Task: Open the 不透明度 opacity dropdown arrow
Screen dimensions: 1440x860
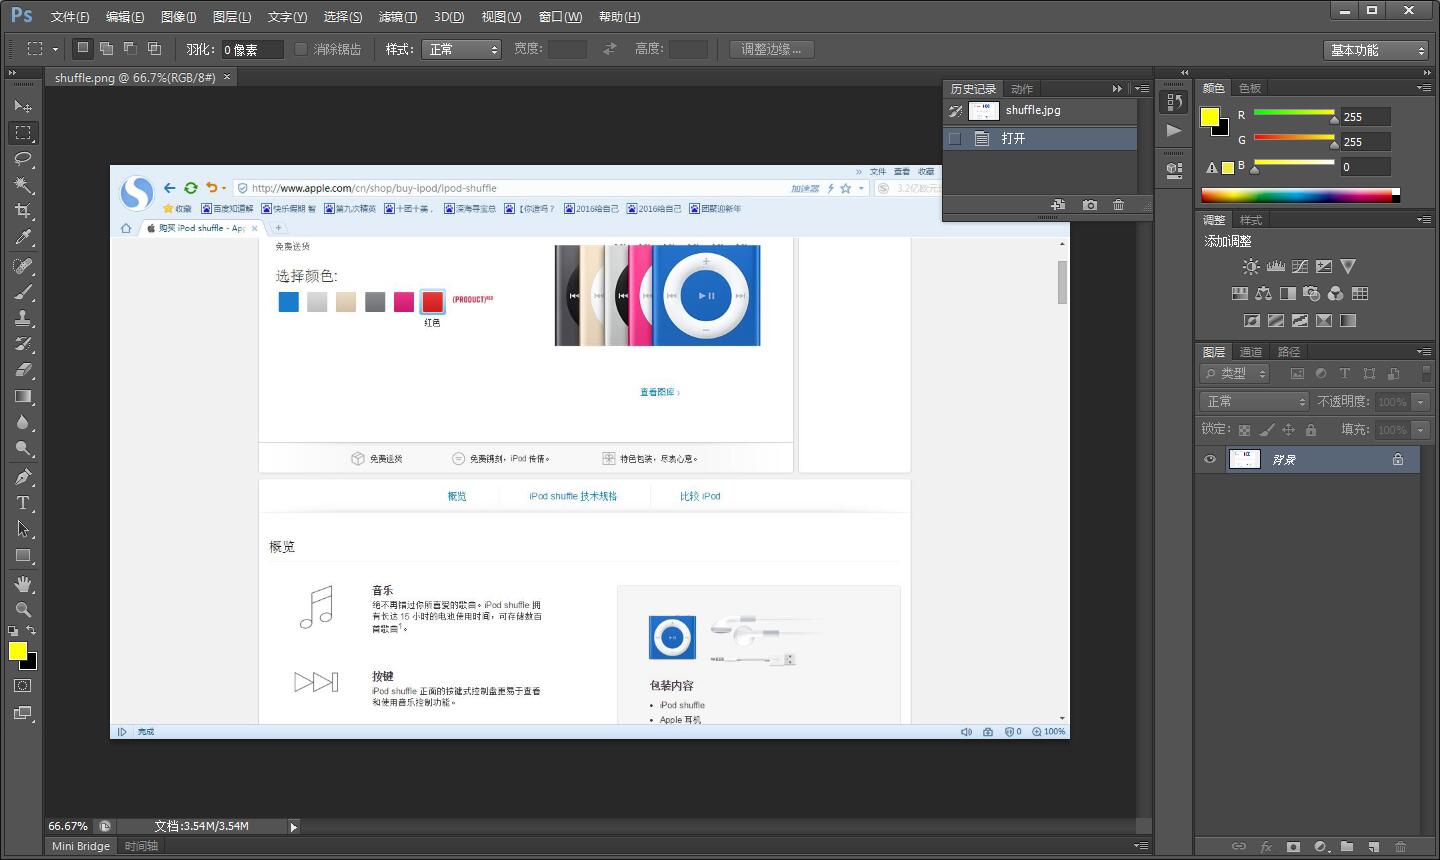Action: click(1420, 402)
